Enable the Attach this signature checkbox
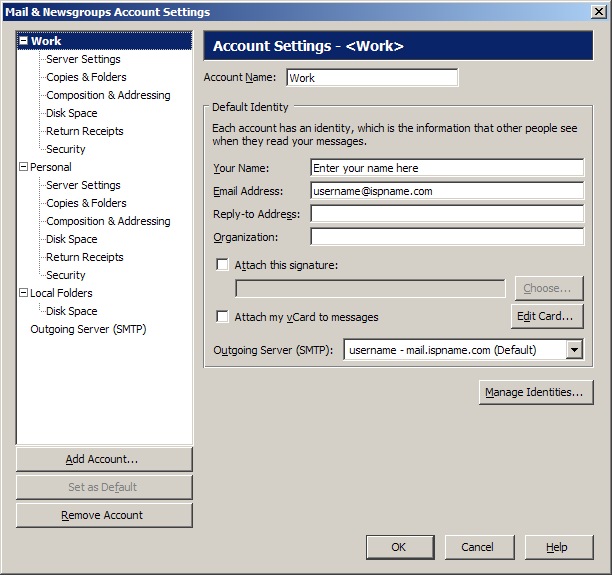612x575 pixels. (x=223, y=265)
